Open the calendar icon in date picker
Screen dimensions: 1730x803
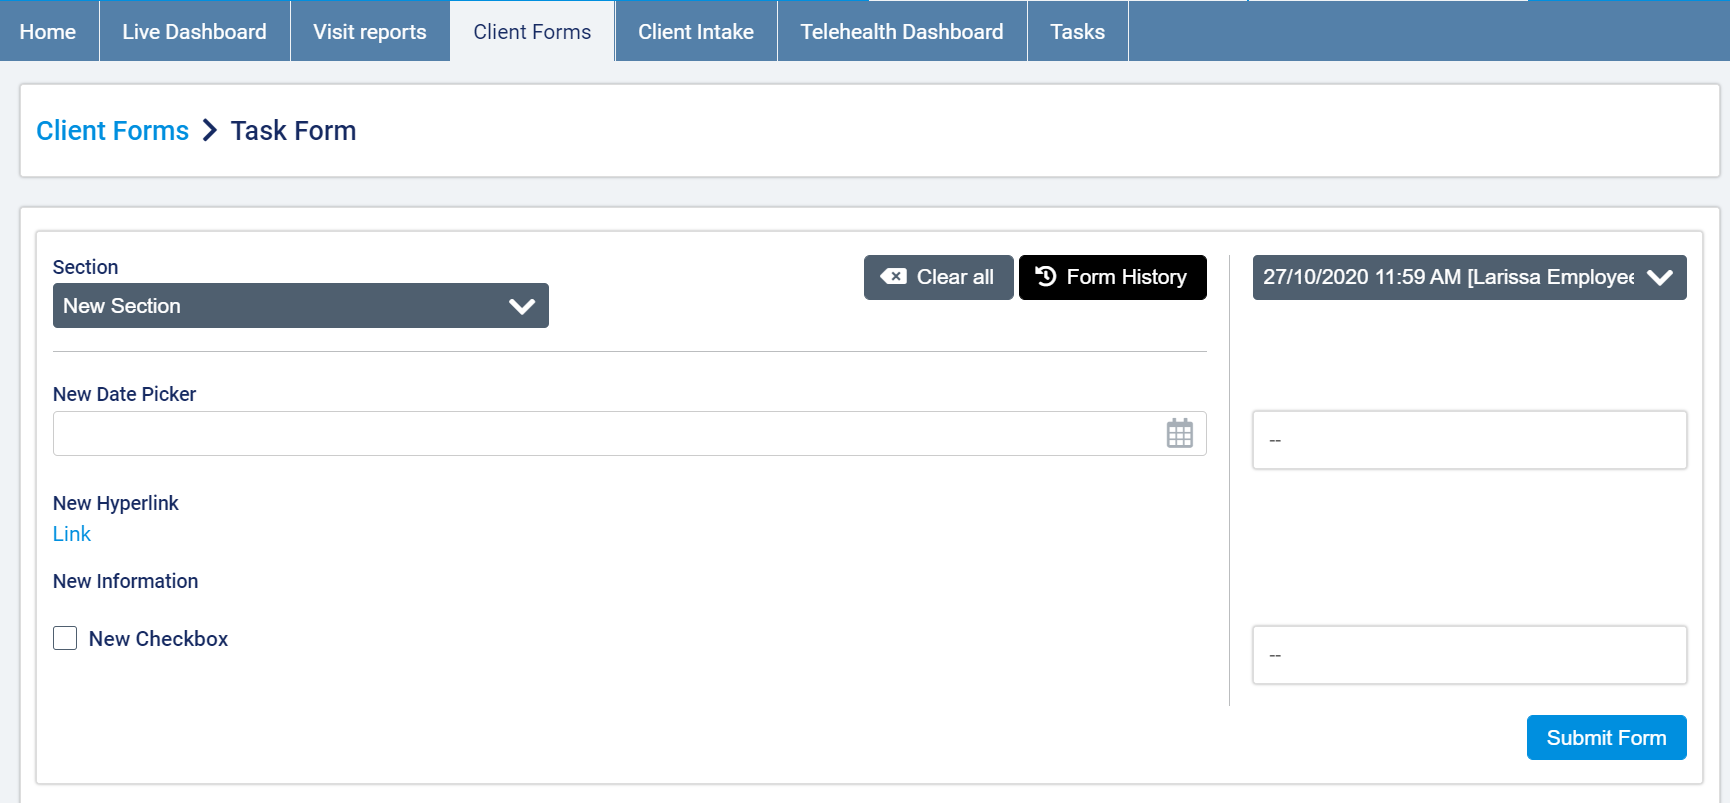click(x=1179, y=434)
